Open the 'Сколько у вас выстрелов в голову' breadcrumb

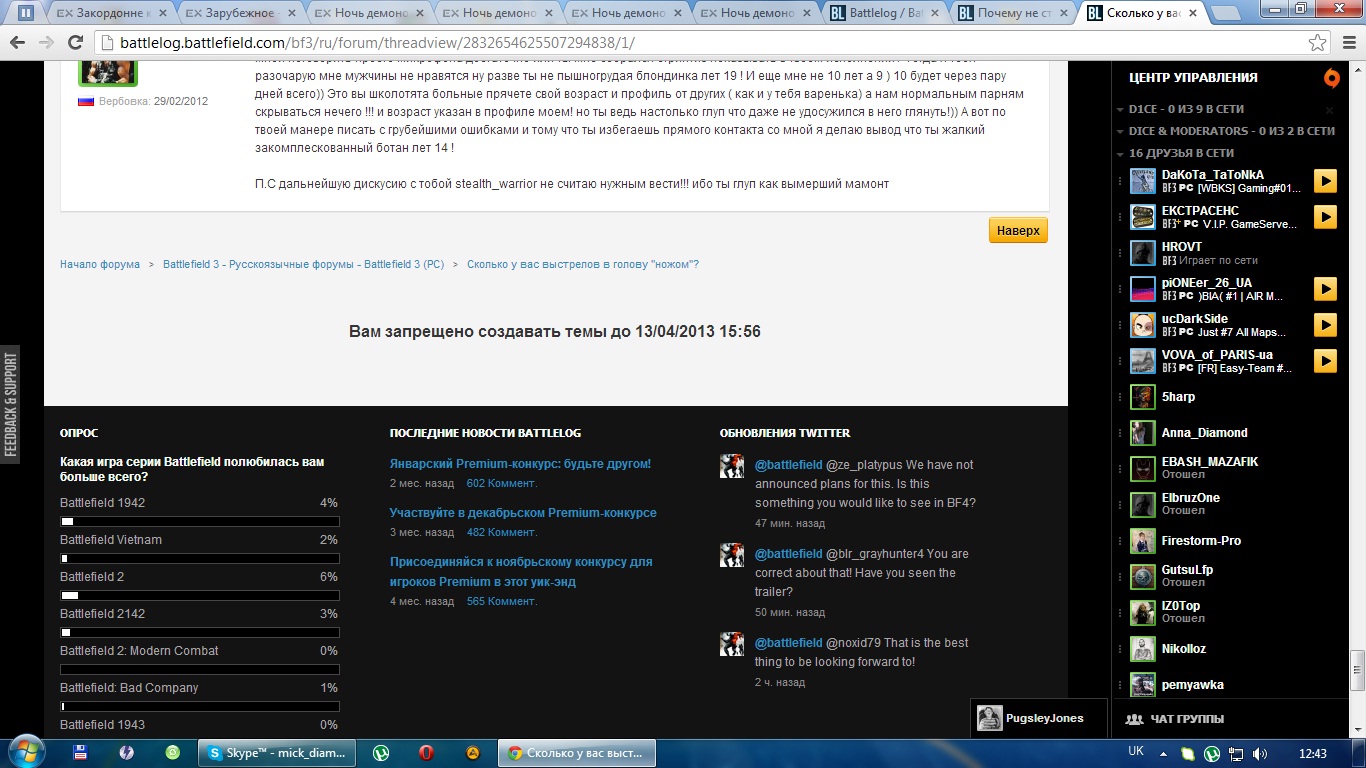coord(583,265)
